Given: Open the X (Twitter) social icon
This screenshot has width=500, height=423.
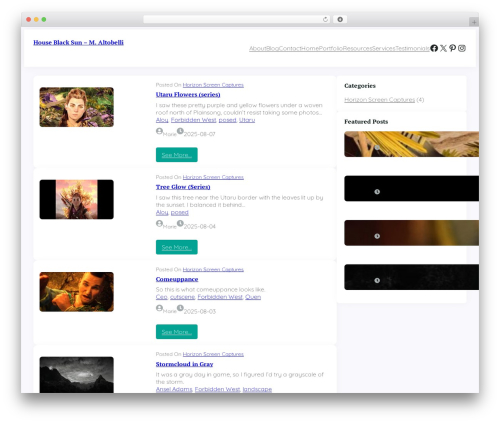Looking at the screenshot, I should [443, 48].
